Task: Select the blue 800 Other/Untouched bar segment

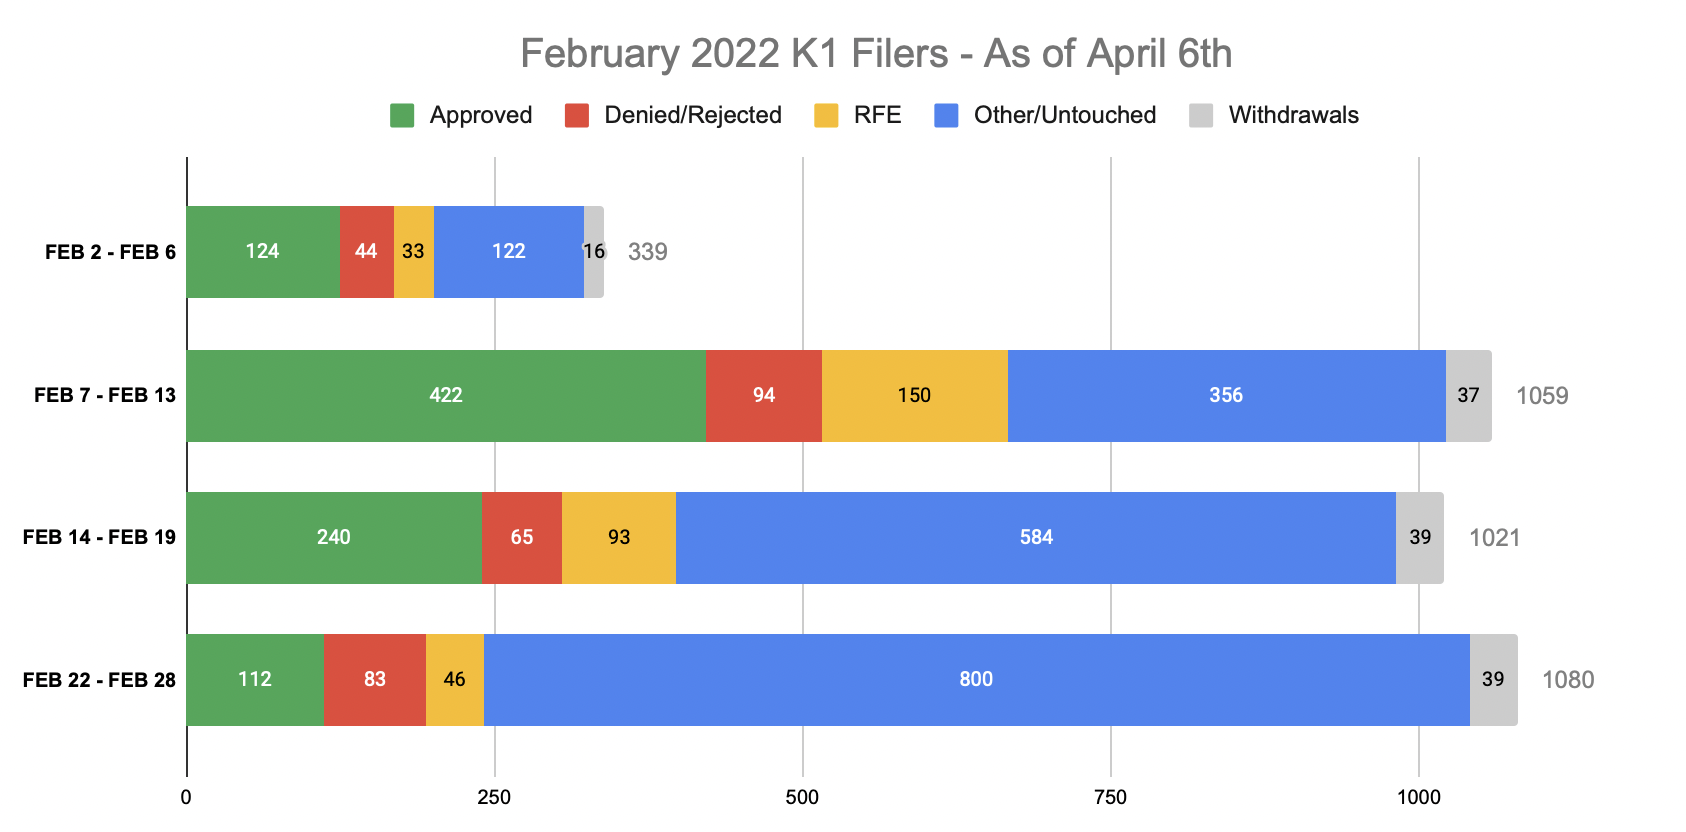Action: pyautogui.click(x=977, y=679)
